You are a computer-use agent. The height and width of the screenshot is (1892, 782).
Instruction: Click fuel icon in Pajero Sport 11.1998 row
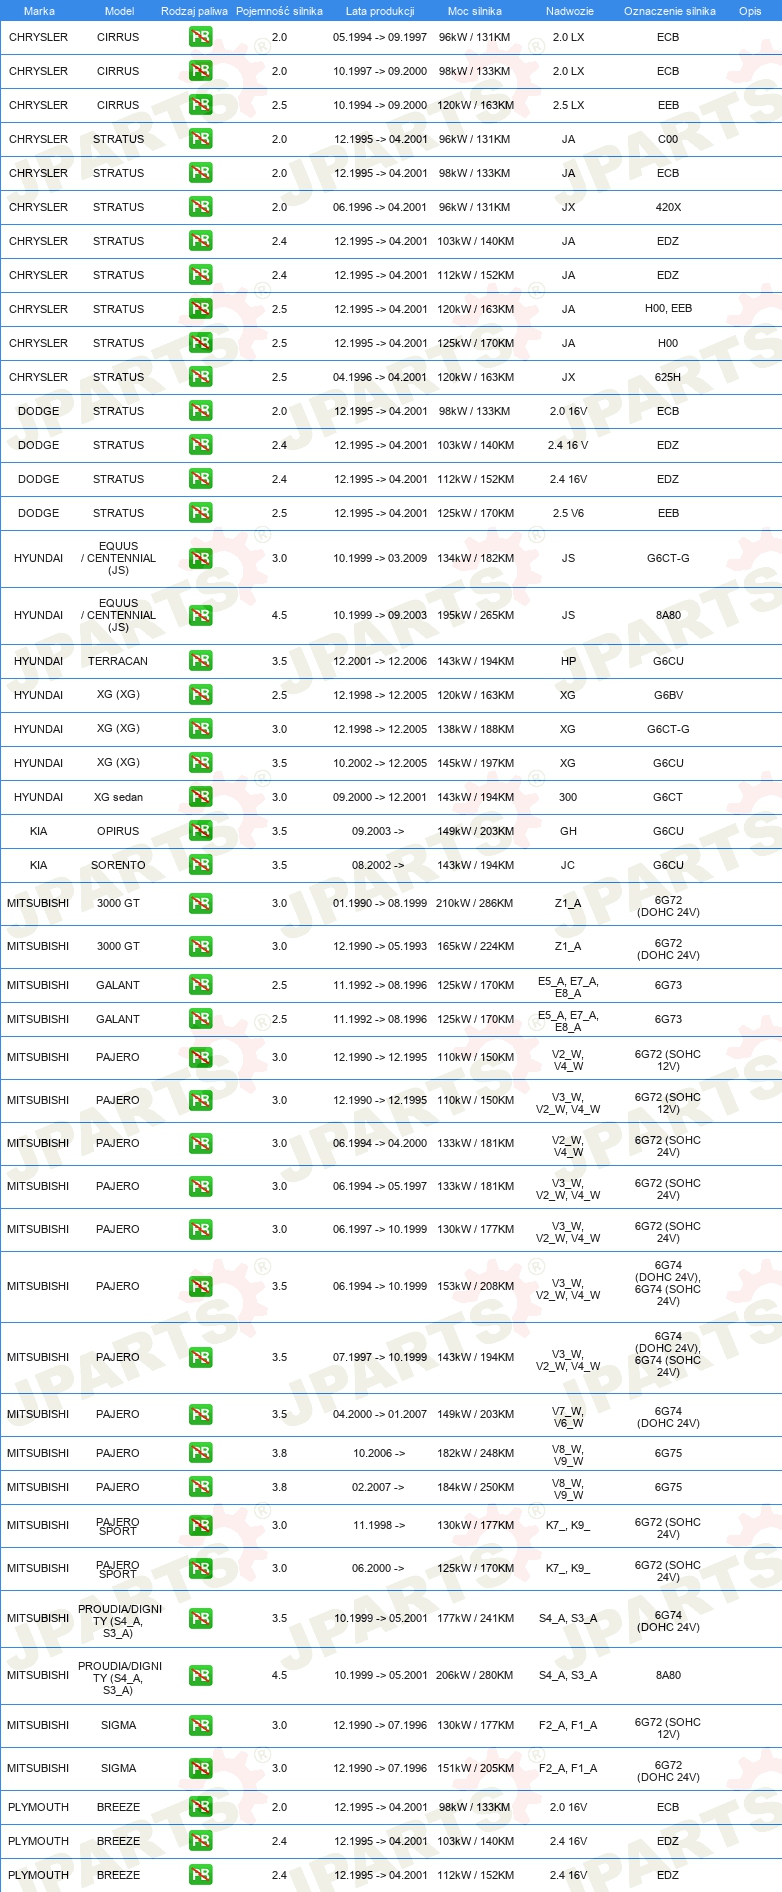coord(201,1526)
